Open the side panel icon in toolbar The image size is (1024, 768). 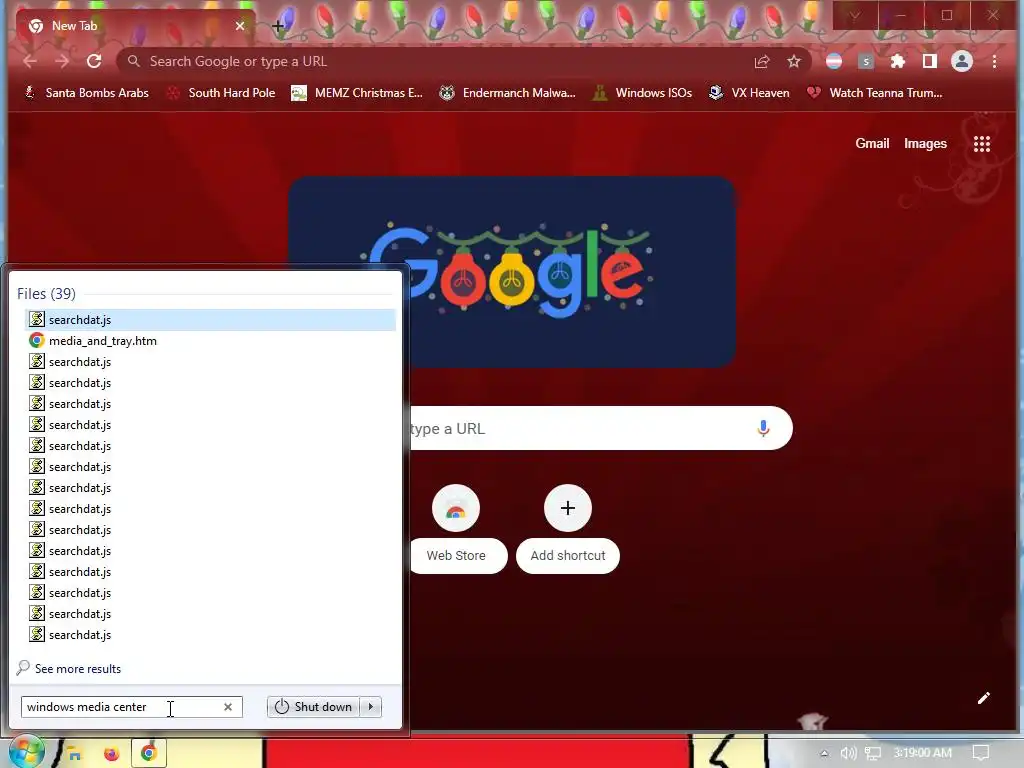point(929,61)
